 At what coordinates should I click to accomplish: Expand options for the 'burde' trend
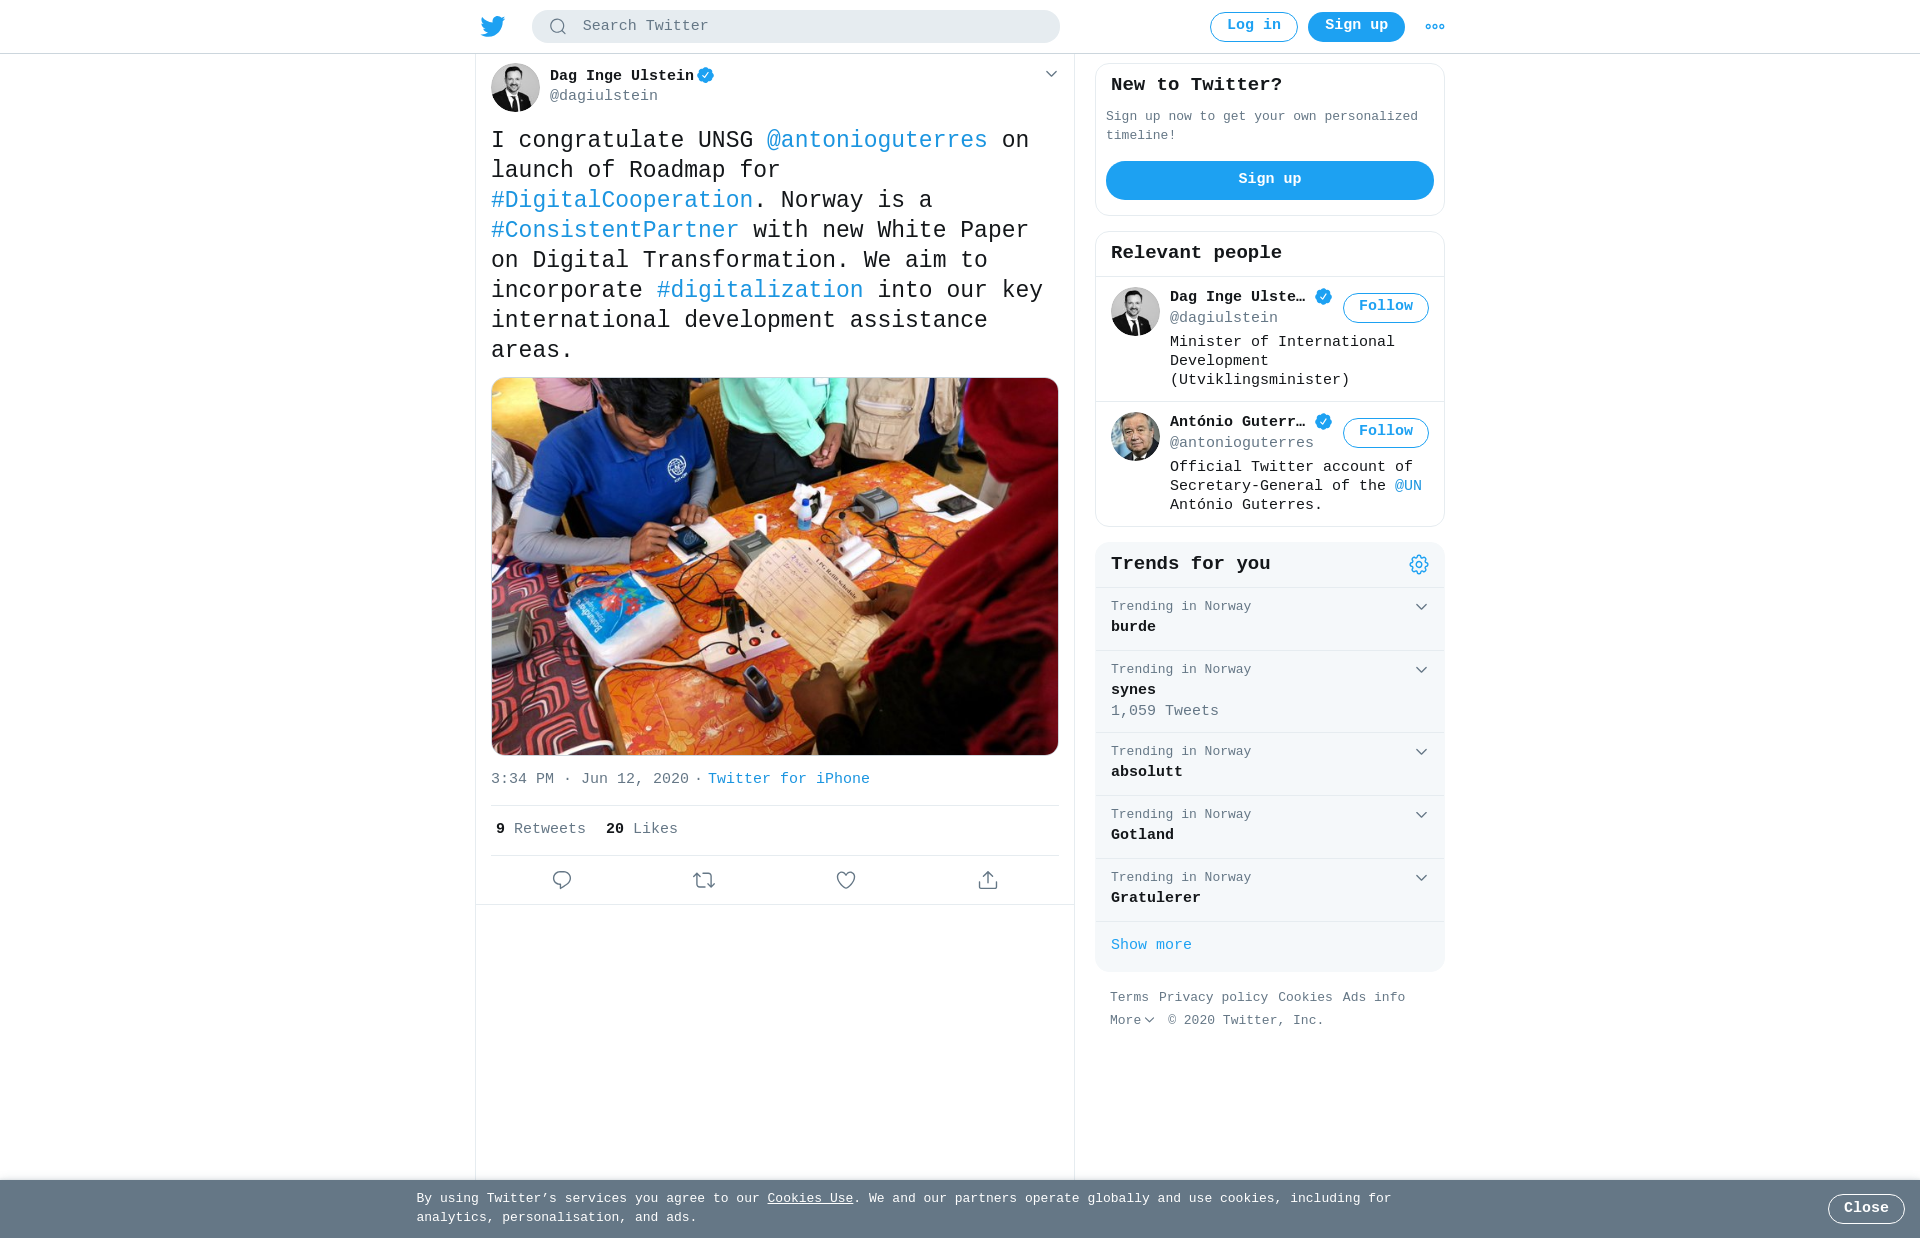pos(1421,607)
